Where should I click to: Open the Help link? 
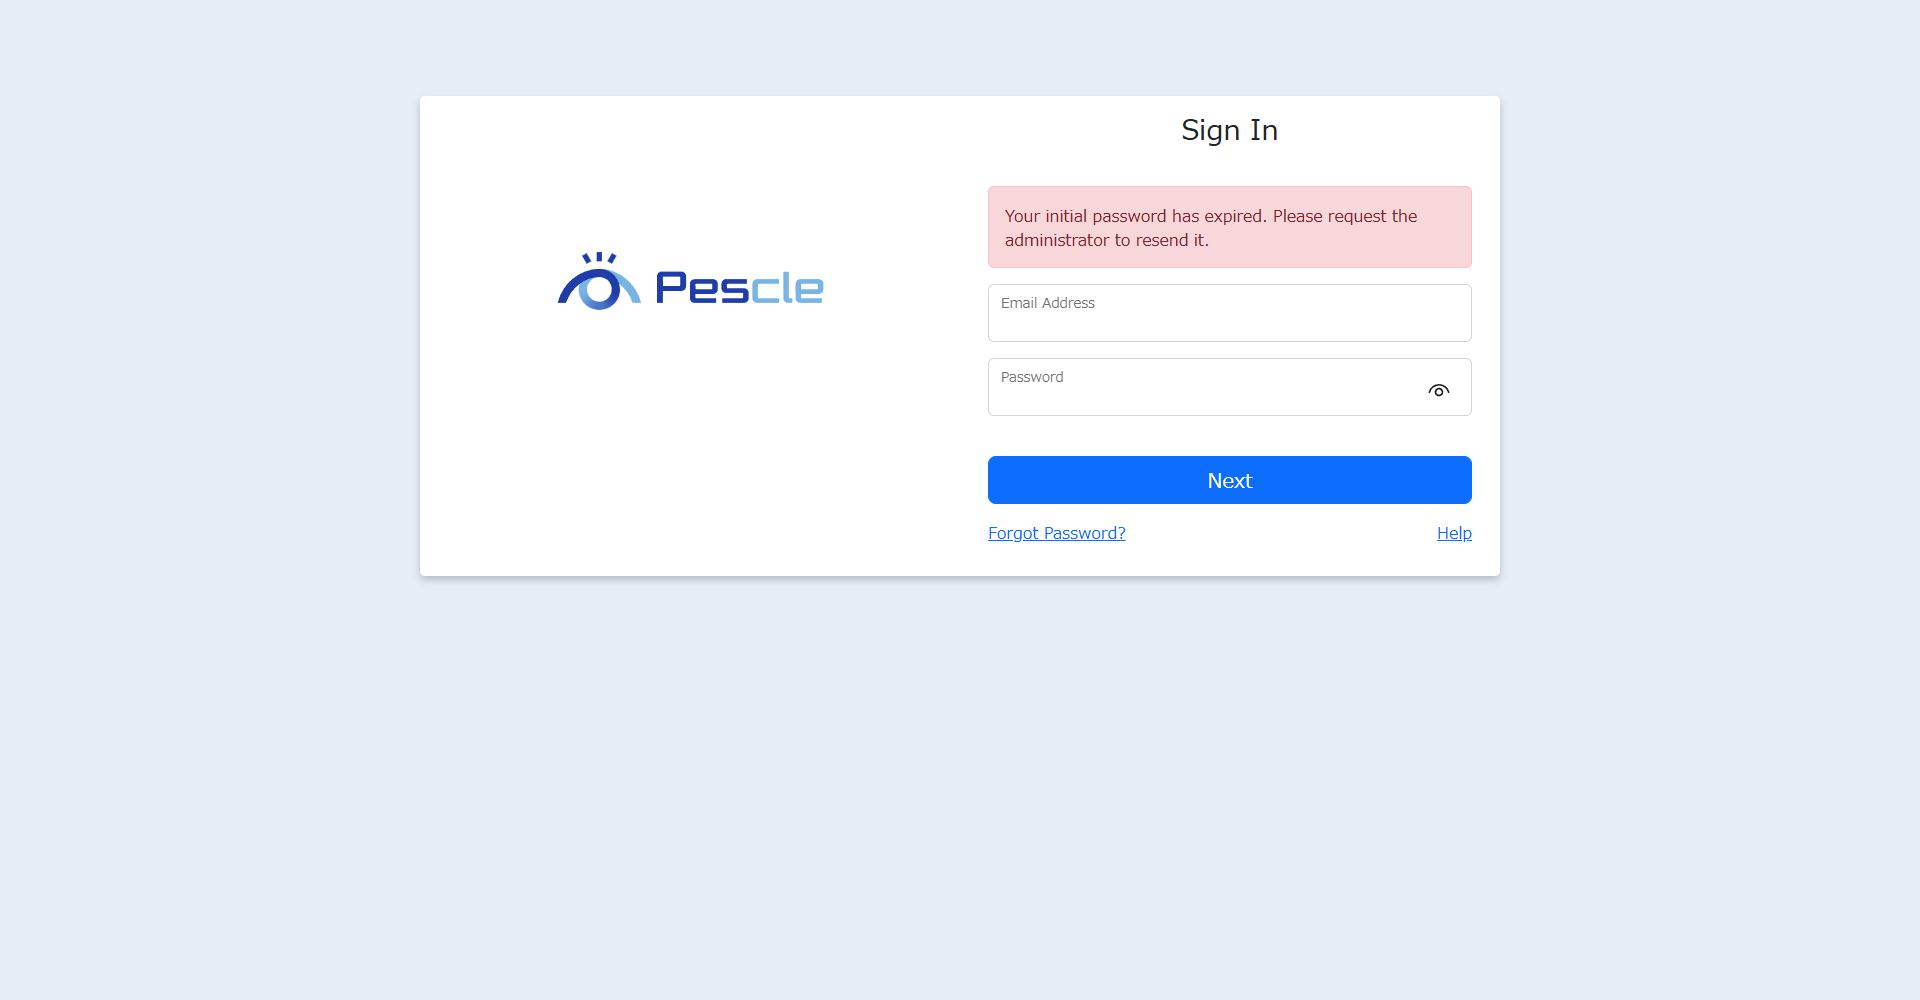point(1453,533)
